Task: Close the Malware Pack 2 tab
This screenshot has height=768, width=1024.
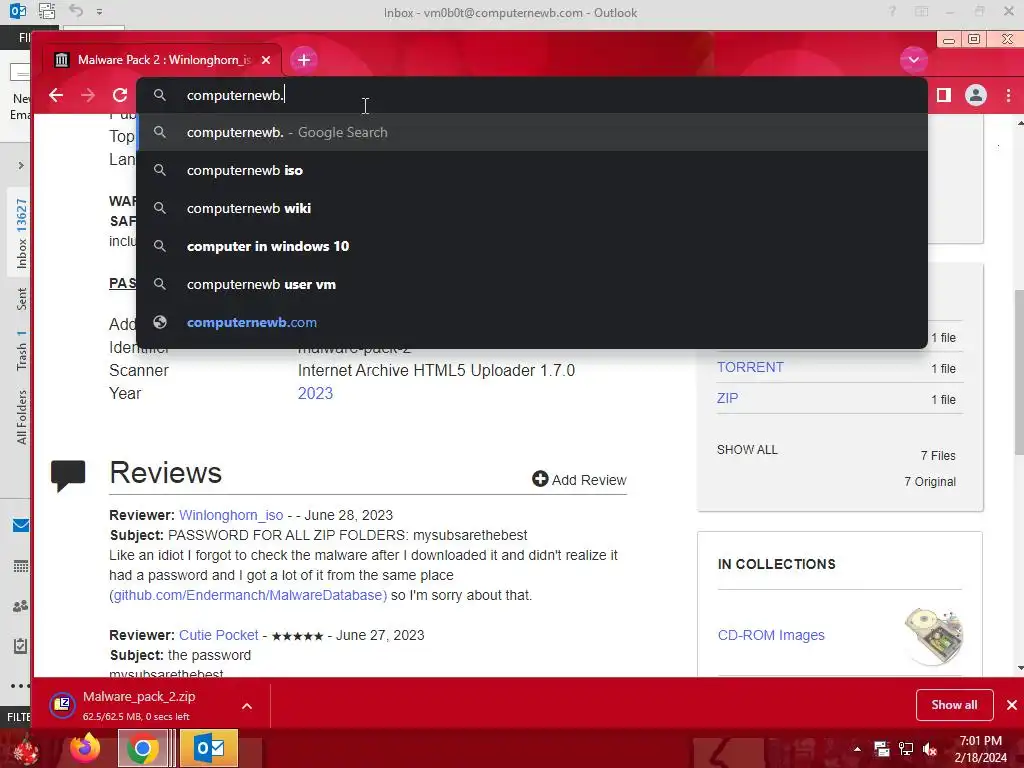Action: coord(266,60)
